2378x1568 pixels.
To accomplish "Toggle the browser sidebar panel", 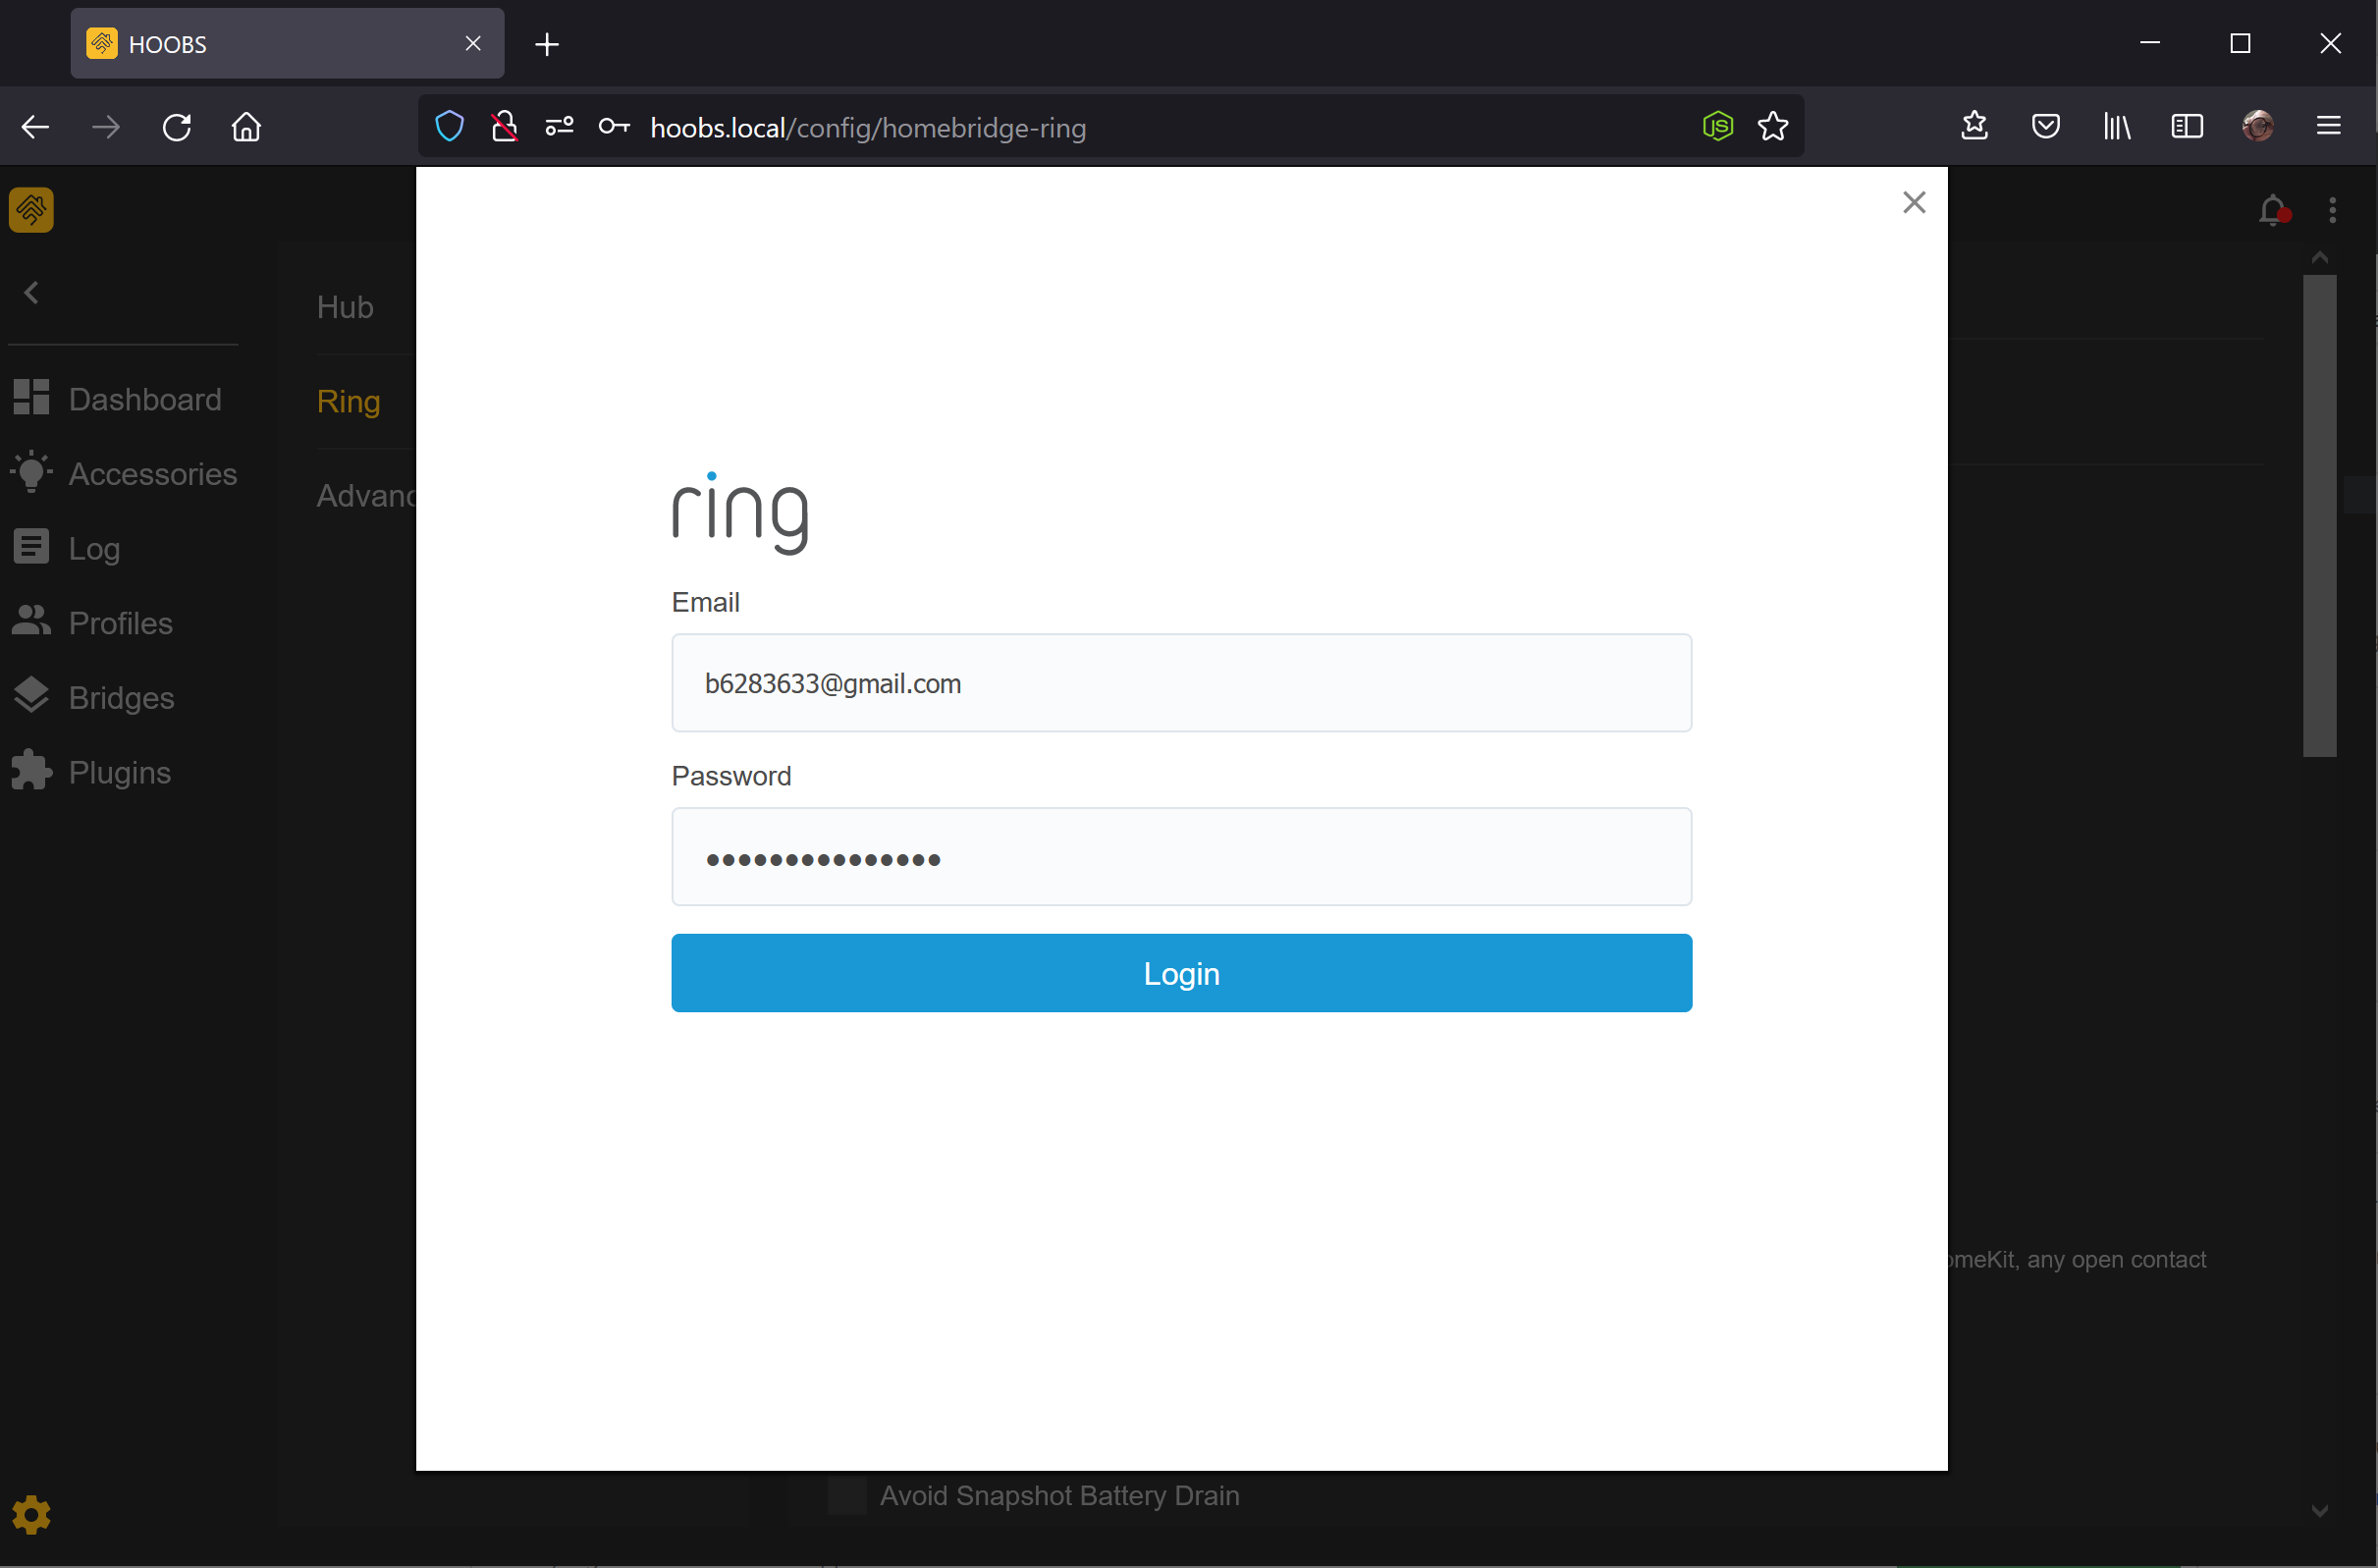I will click(2187, 126).
